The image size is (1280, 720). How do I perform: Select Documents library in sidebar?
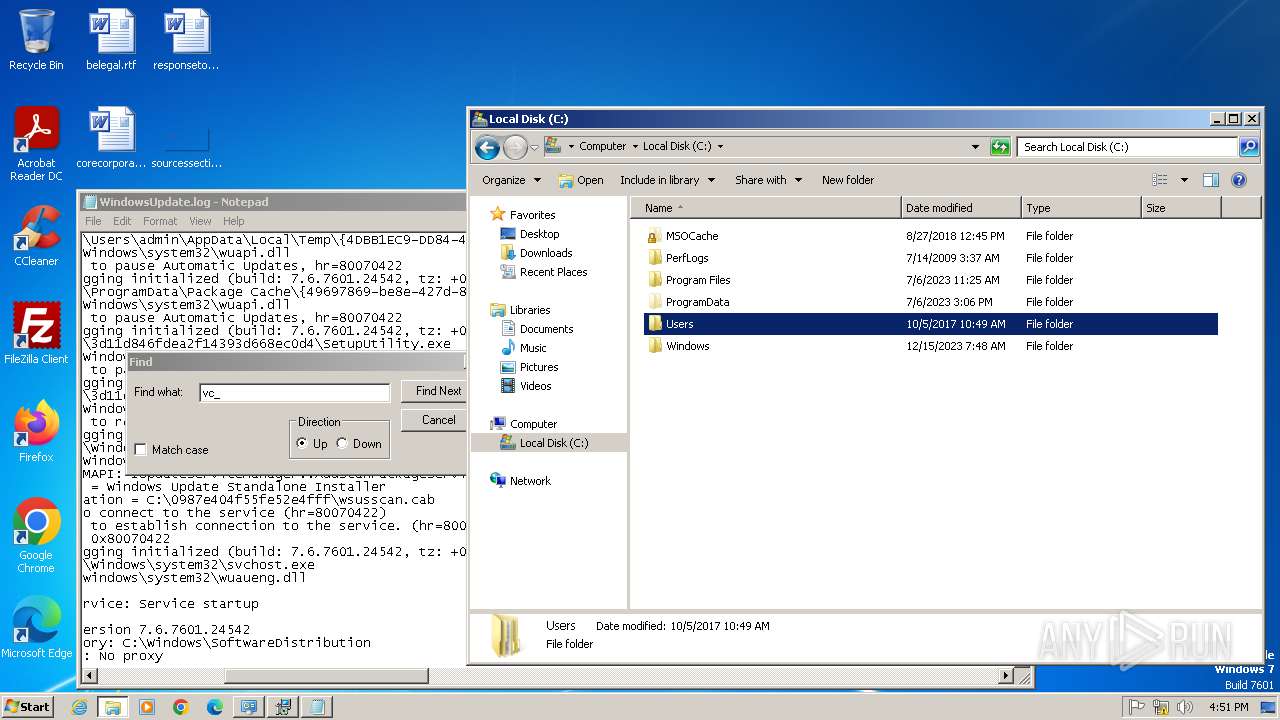tap(546, 329)
